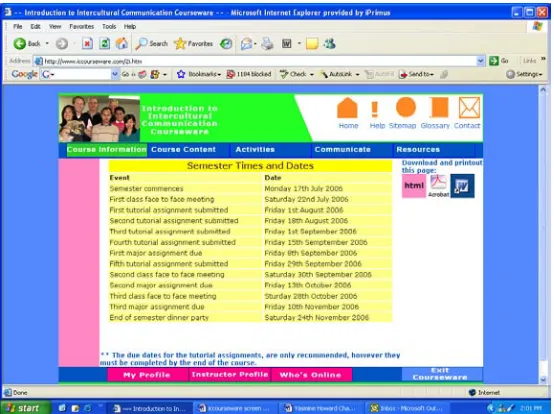The image size is (554, 414).
Task: Click page scrollbar down arrow
Action: (543, 379)
